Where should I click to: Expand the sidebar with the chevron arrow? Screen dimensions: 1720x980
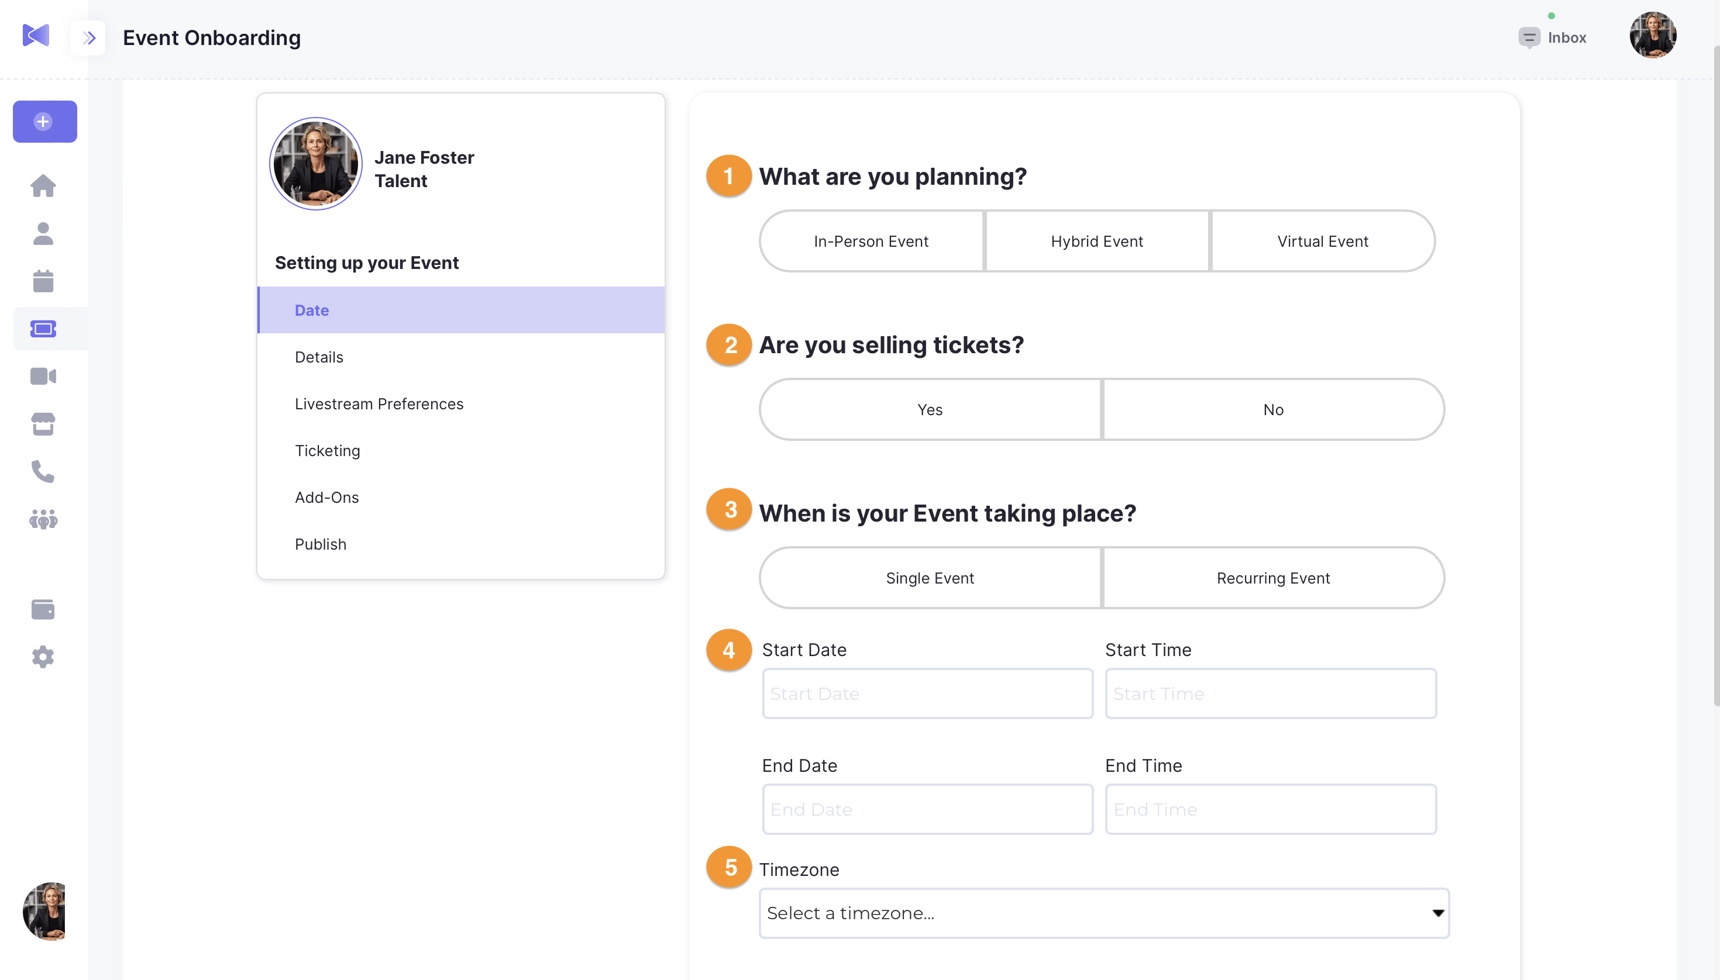click(x=89, y=37)
